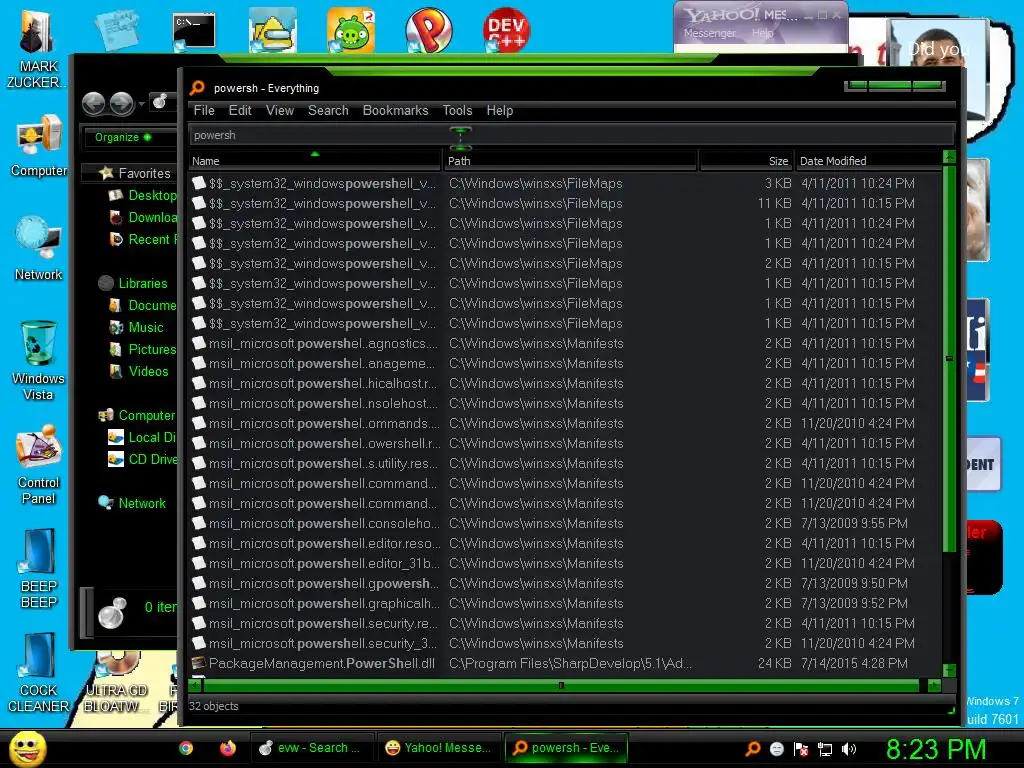1024x768 pixels.
Task: Click the powersh - Everything taskbar button
Action: 566,748
